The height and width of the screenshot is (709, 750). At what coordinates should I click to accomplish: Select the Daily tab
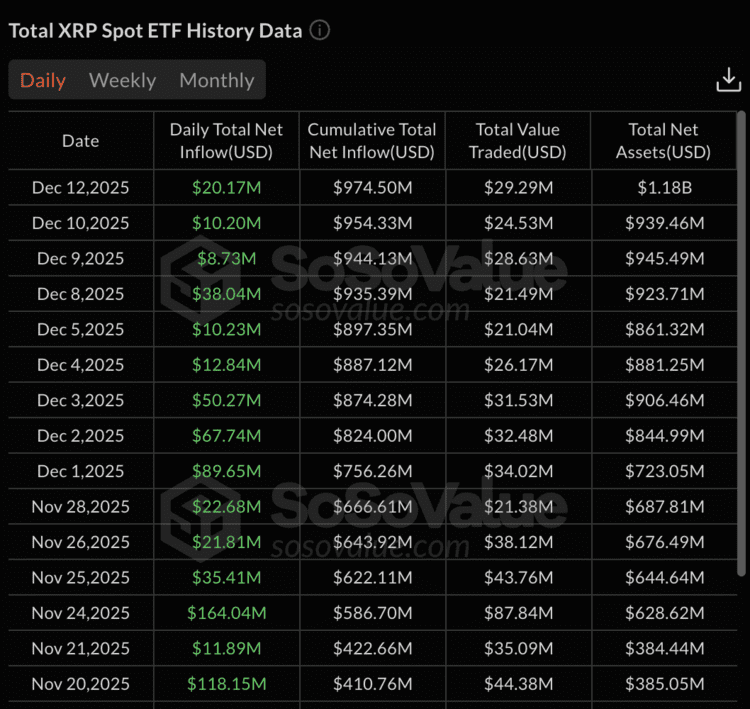tap(43, 80)
